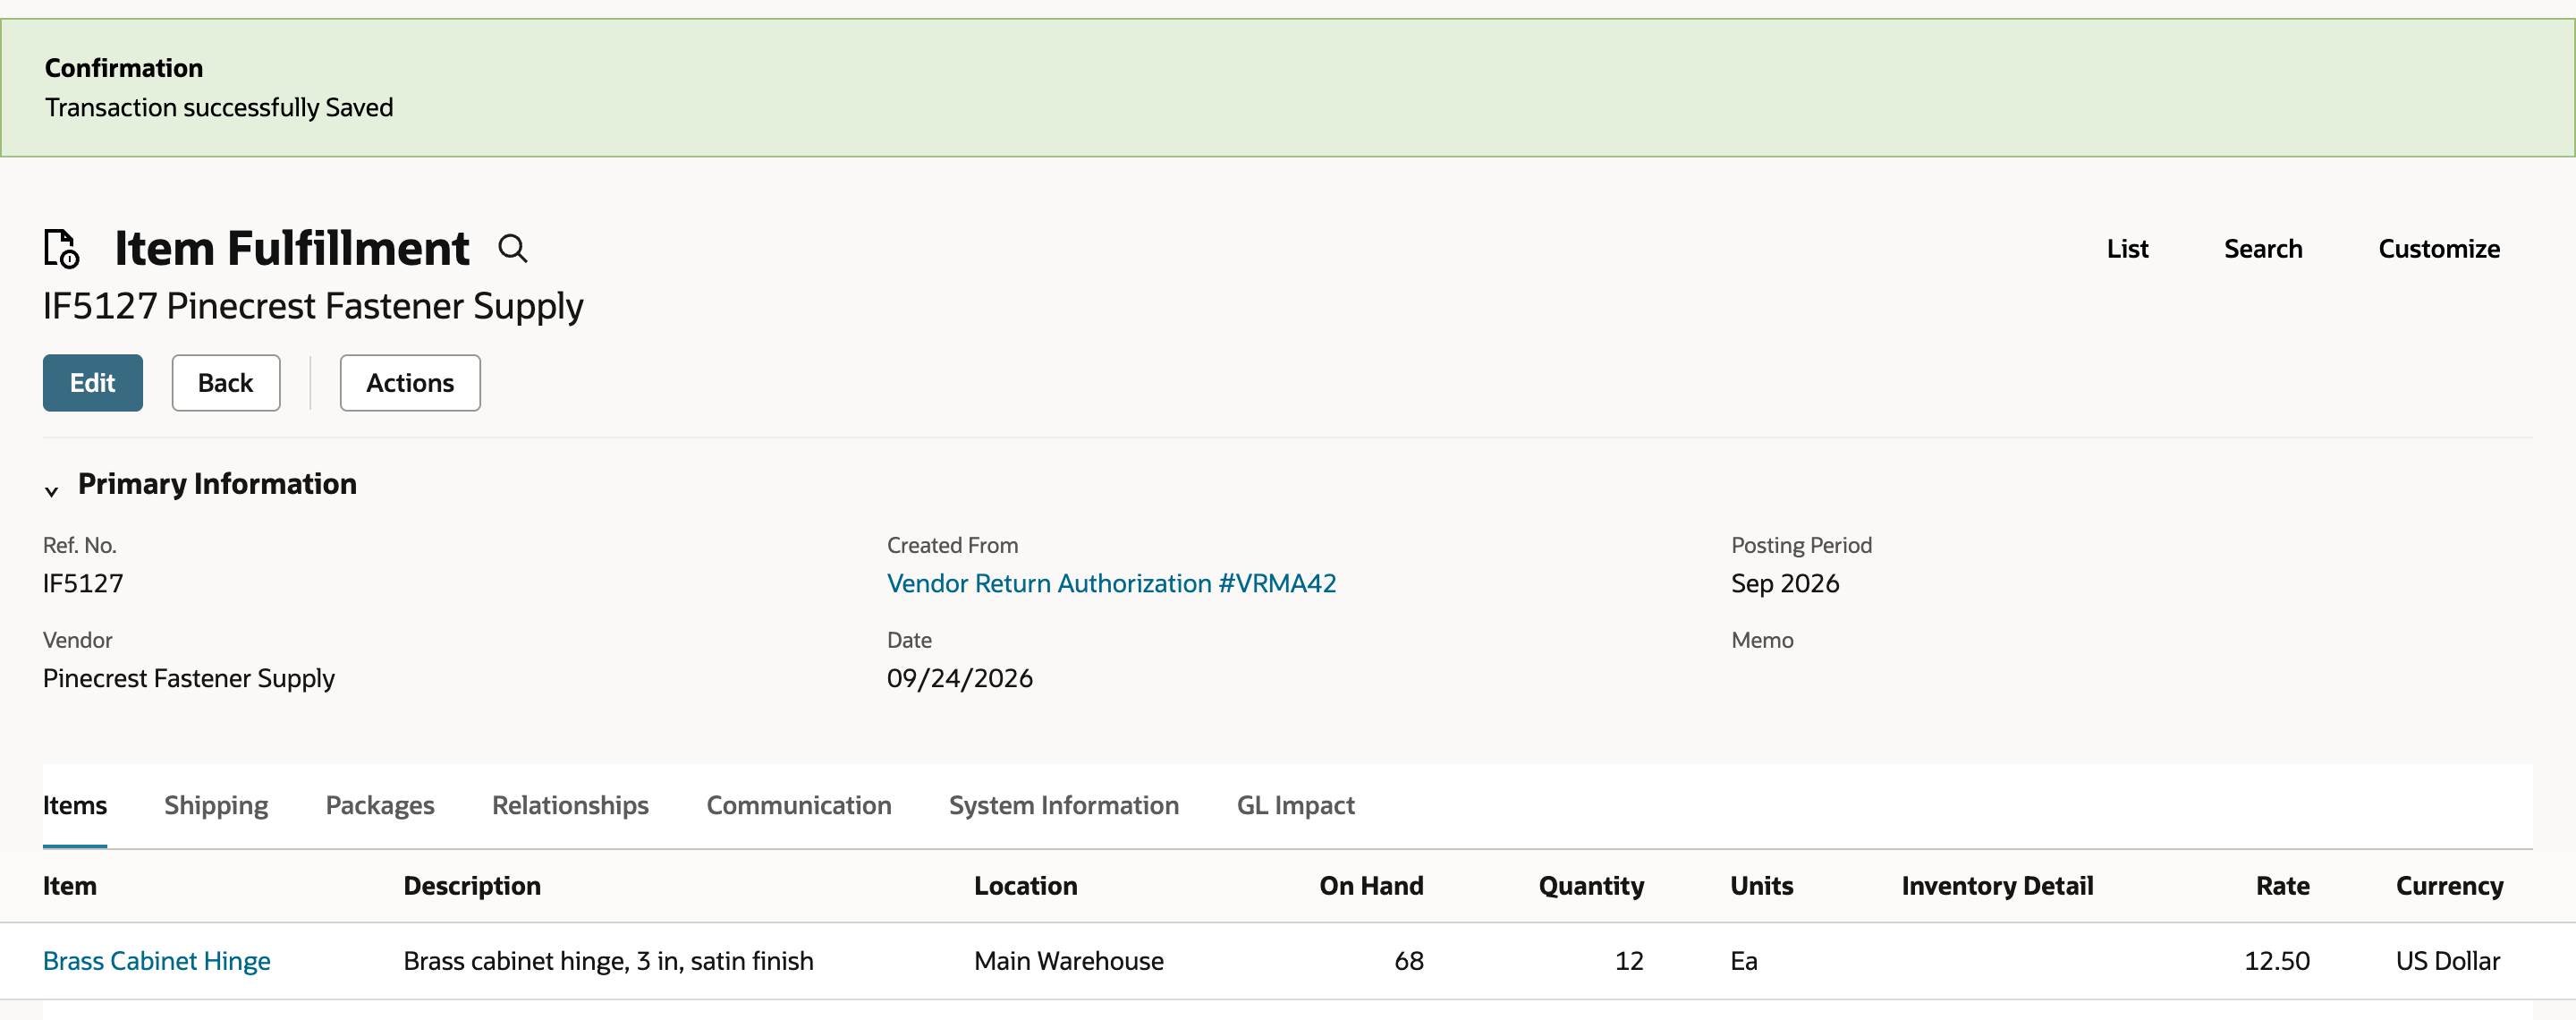Viewport: 2576px width, 1020px height.
Task: Click the On Hand value 68
Action: click(1408, 961)
